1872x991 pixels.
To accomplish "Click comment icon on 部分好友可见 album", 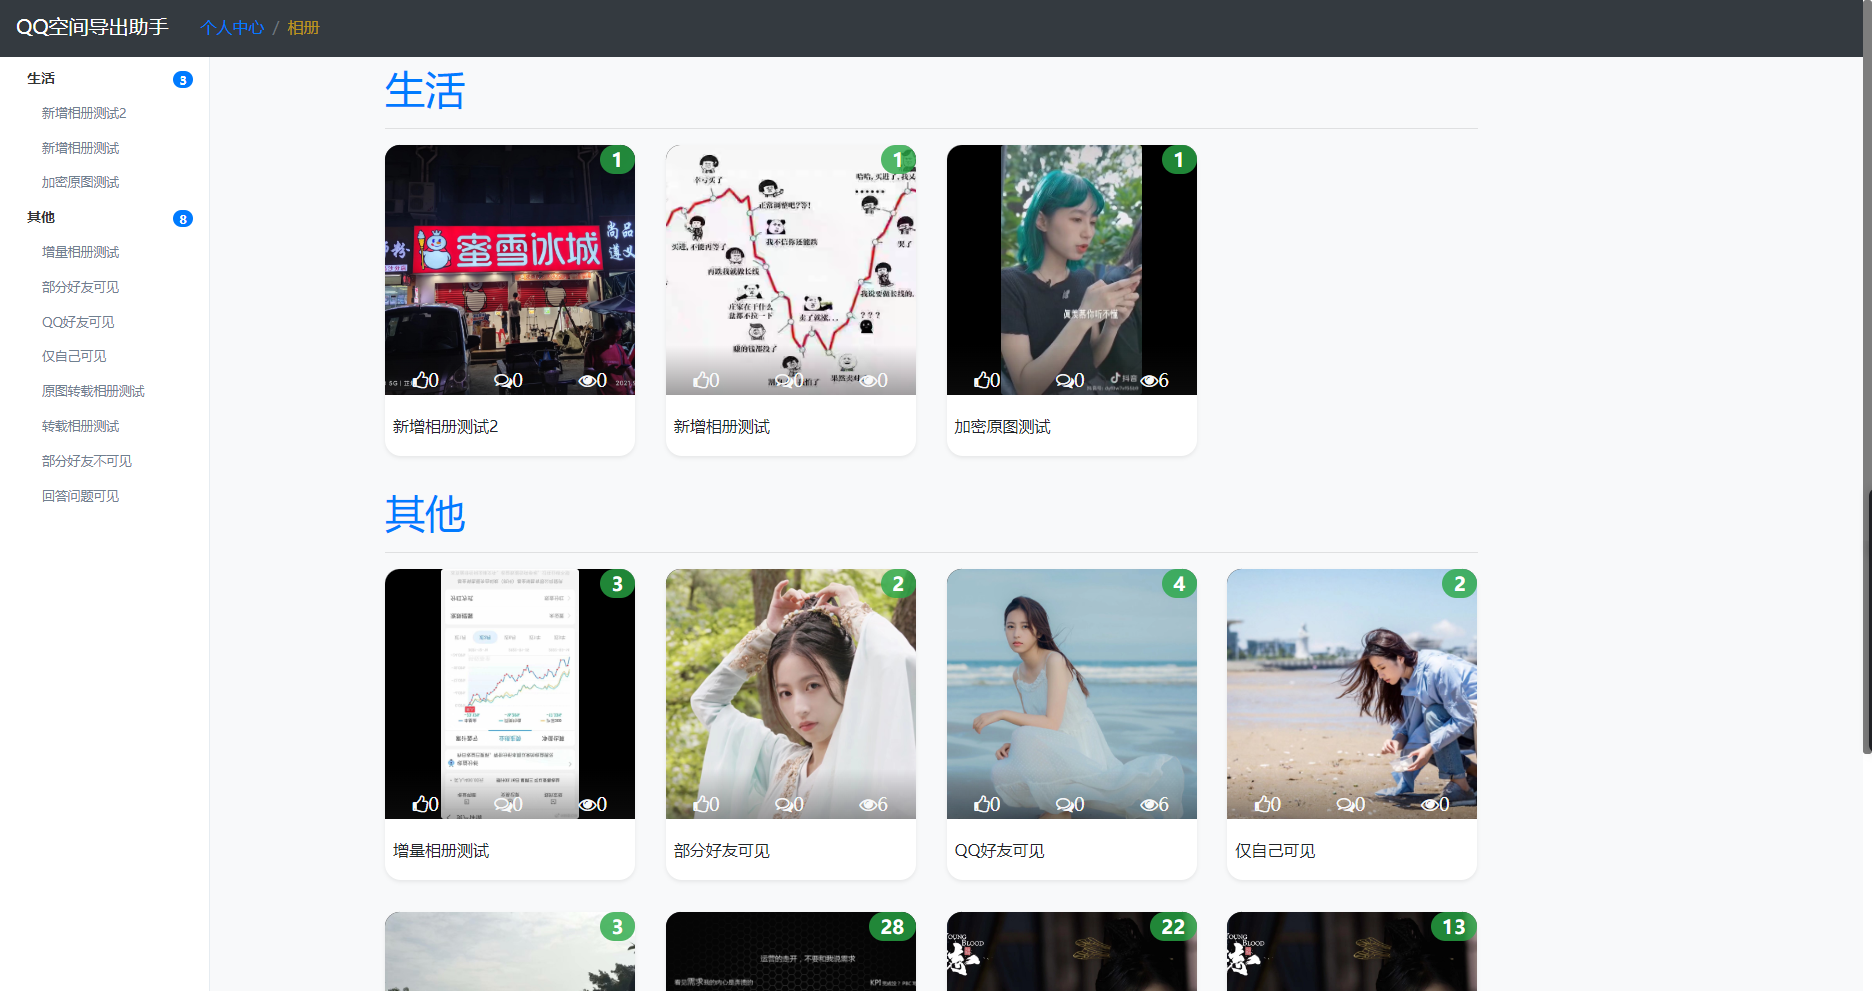I will [x=783, y=804].
